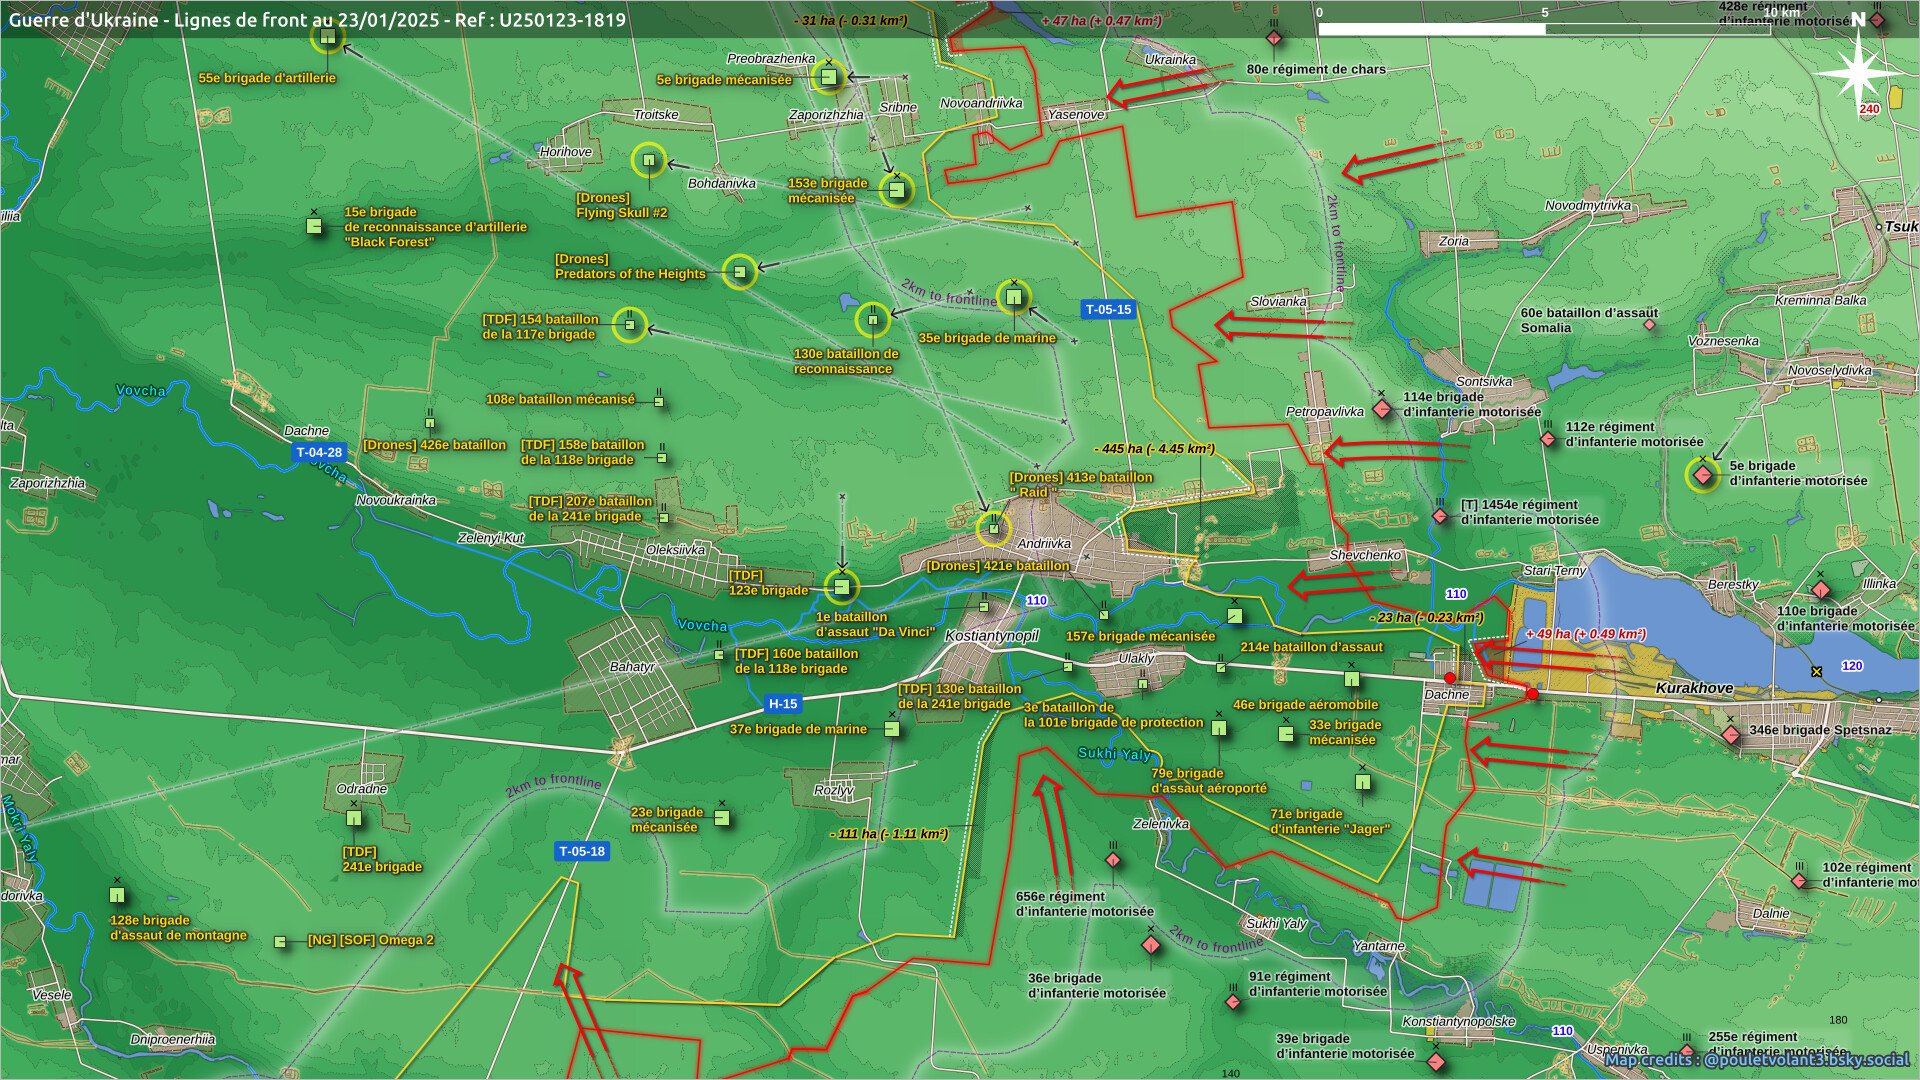Select the Petropavlivka village label
Screen dimensions: 1920x1080
point(1325,412)
